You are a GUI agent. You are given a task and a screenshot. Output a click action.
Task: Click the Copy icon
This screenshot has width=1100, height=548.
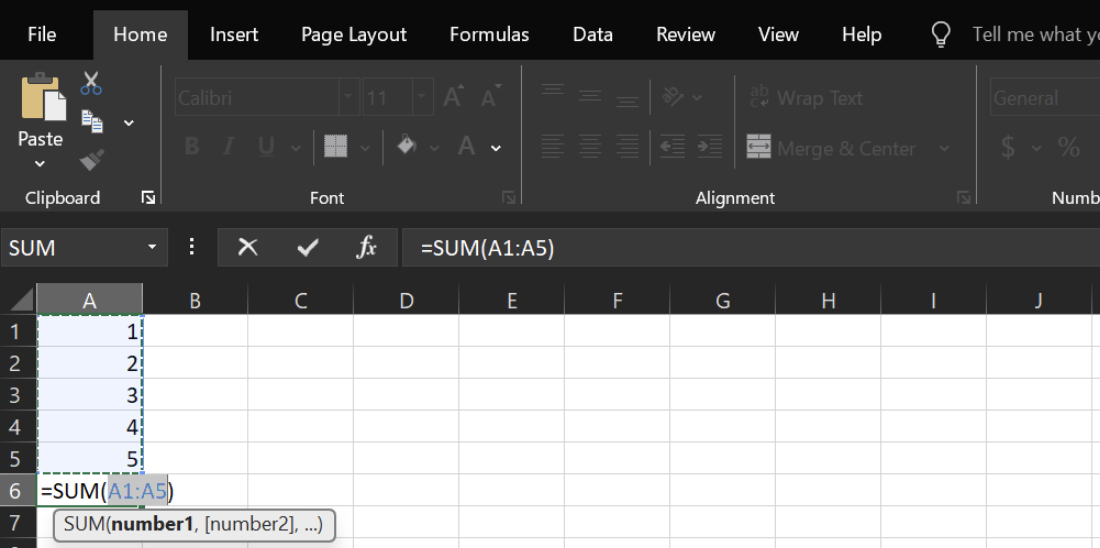pyautogui.click(x=92, y=121)
